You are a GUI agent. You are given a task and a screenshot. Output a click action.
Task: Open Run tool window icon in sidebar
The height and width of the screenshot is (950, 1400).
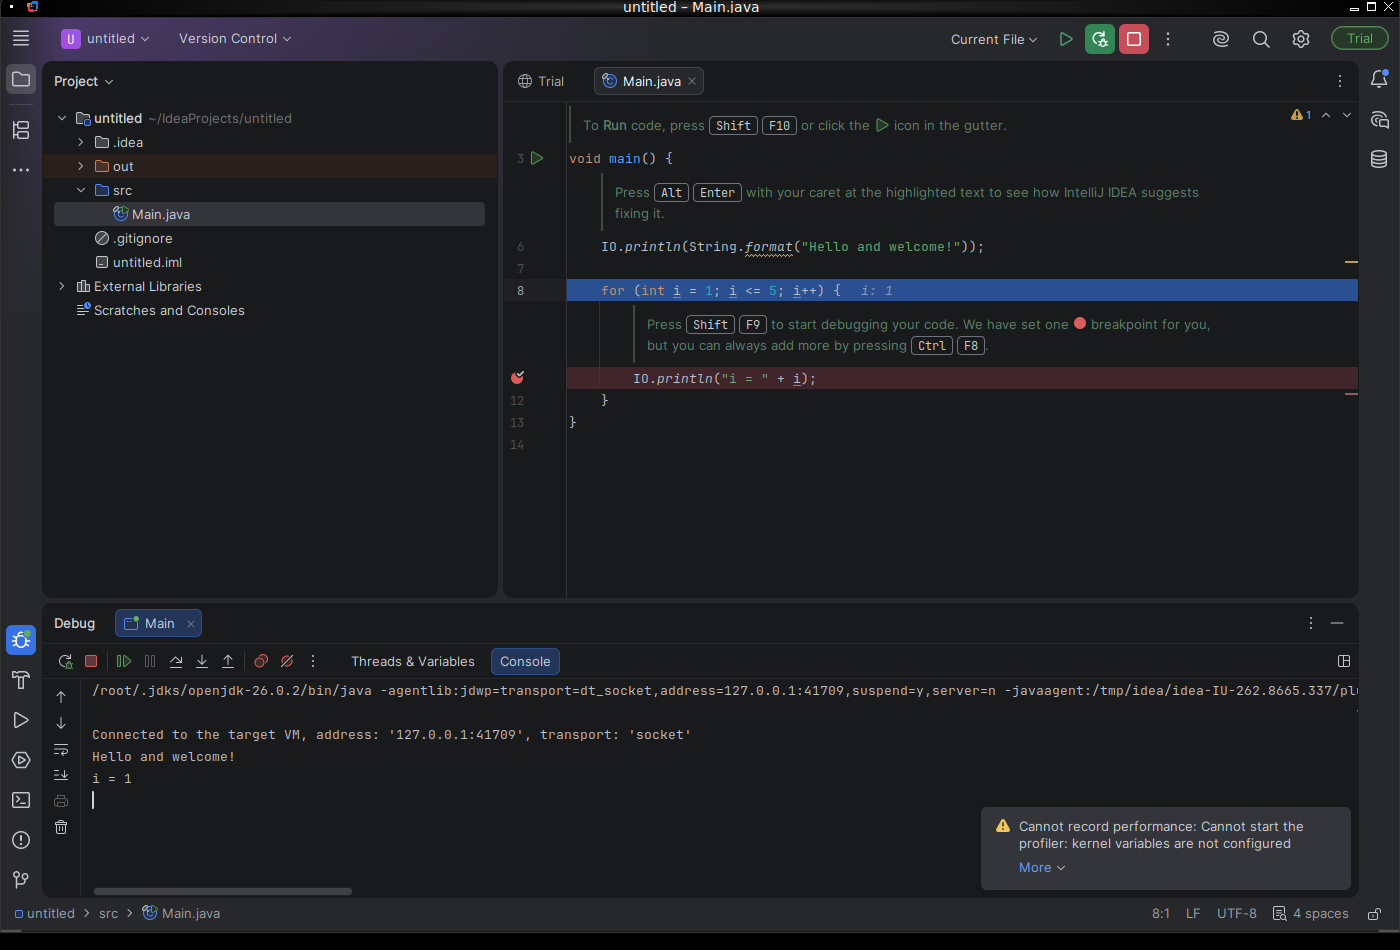[21, 720]
